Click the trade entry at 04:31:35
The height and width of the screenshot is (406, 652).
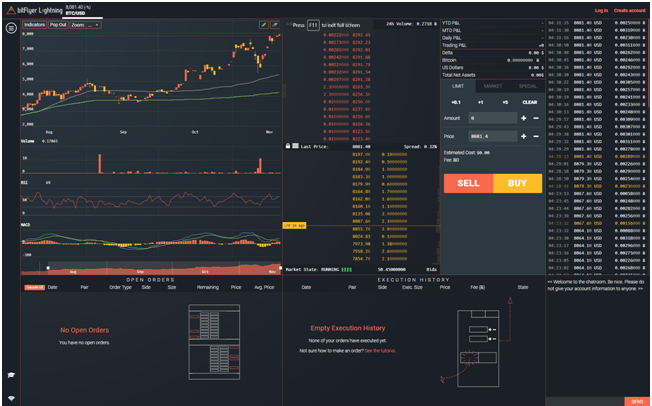coord(598,23)
